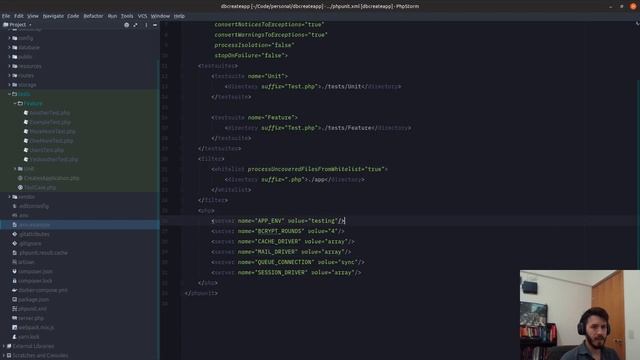Click the Scratches and Consoles icon
The image size is (640, 360).
tap(9, 356)
